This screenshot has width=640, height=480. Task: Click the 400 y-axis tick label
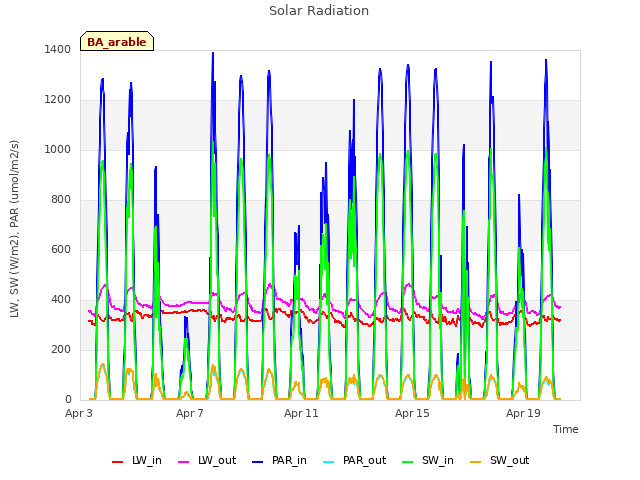(61, 300)
